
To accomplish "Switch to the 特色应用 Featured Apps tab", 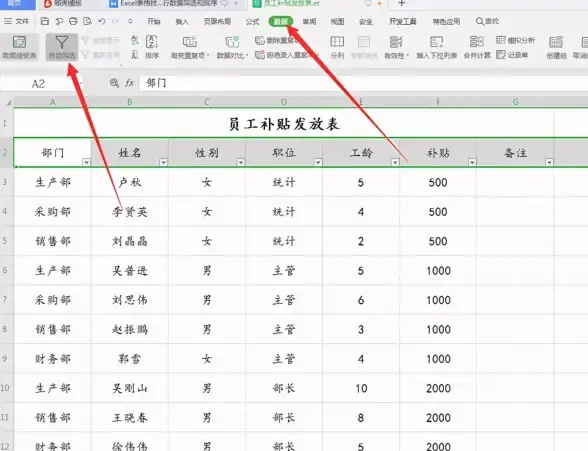I will tap(446, 21).
